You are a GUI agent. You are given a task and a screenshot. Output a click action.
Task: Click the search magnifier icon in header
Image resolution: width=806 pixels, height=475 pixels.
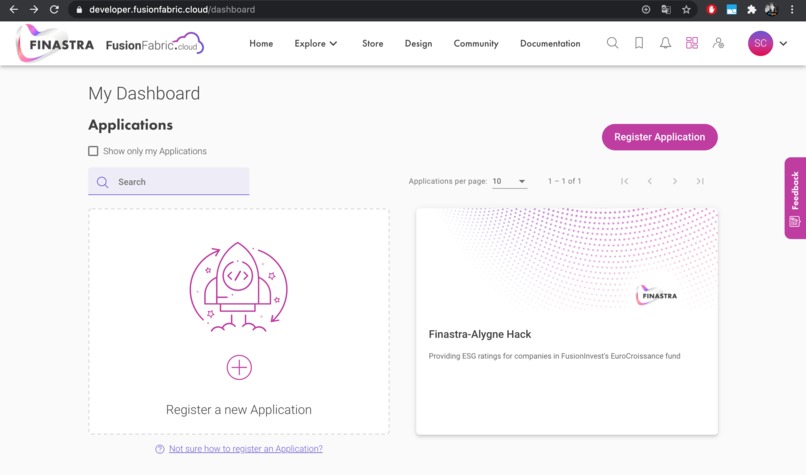[612, 43]
